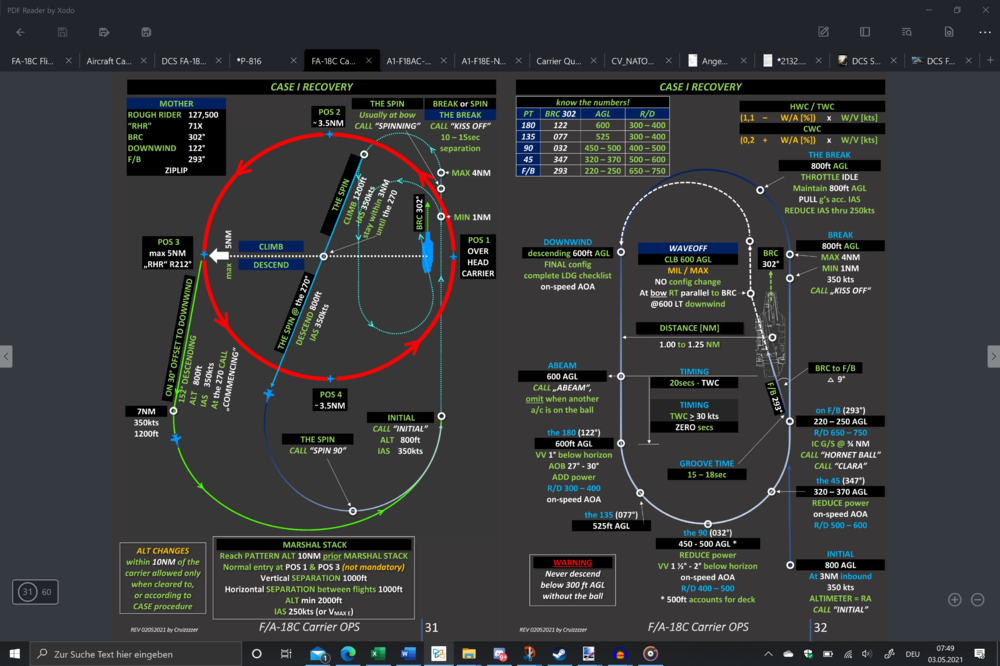Image resolution: width=1000 pixels, height=666 pixels.
Task: Switch to the *P-816 tab
Action: pos(249,61)
